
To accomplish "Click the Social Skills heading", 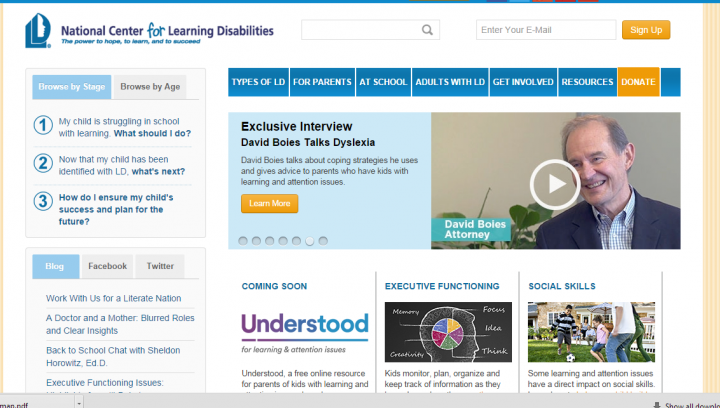I will tap(562, 286).
